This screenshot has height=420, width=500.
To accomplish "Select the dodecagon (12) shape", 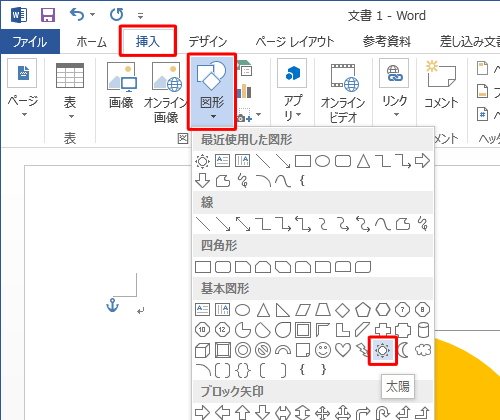I will 222,330.
